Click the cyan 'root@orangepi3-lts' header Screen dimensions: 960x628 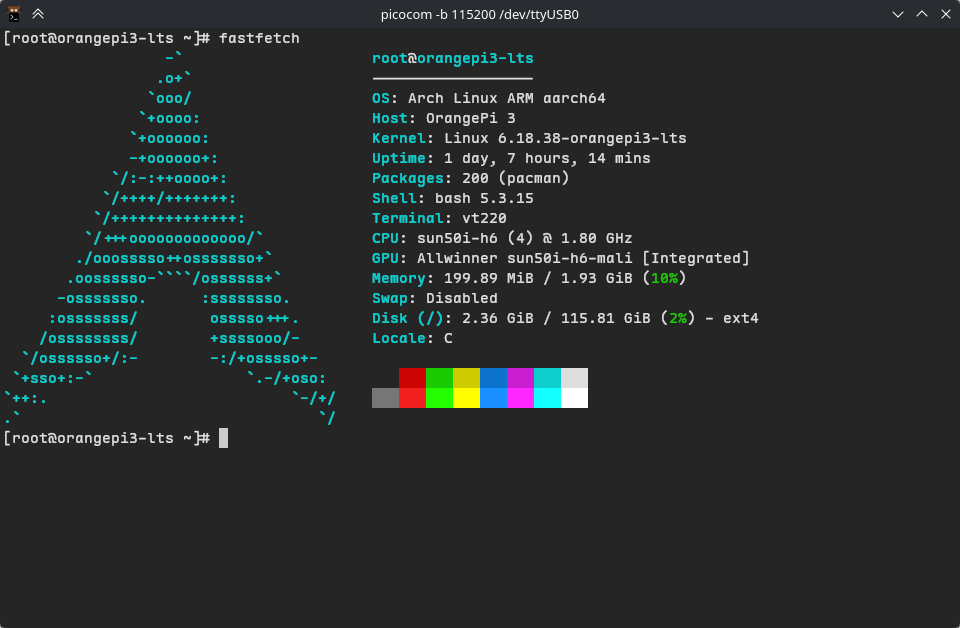[452, 58]
